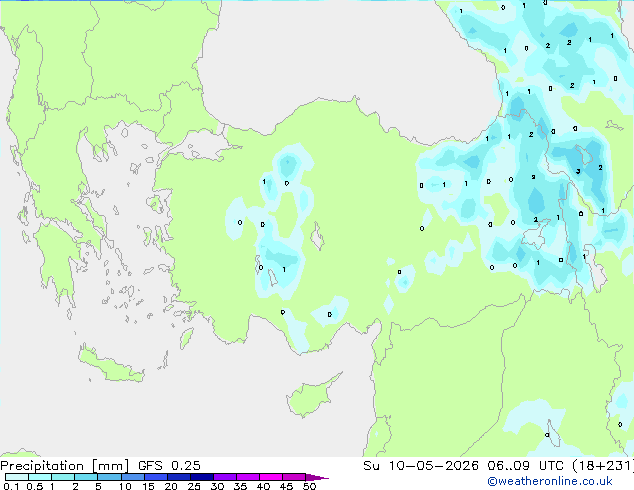Click the "Precipitation [mm]" title label
Screen dimensions: 634x490
point(64,465)
